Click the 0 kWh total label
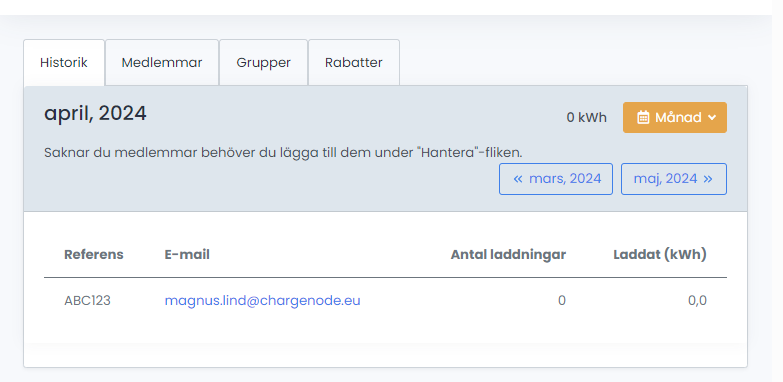 (x=587, y=118)
